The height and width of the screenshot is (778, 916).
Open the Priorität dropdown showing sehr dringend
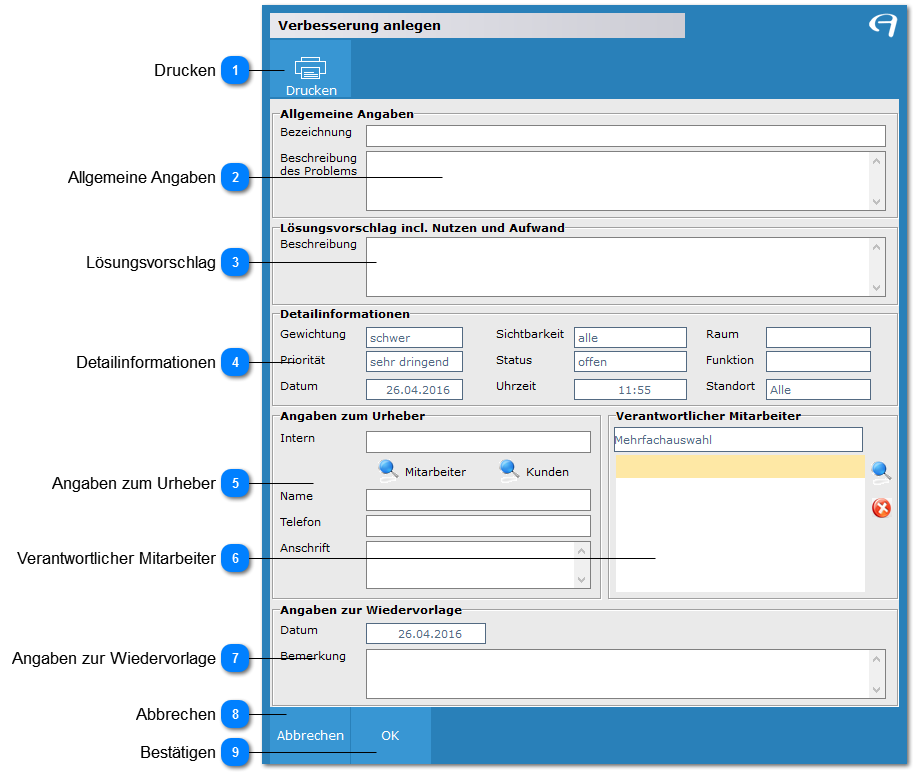point(414,362)
